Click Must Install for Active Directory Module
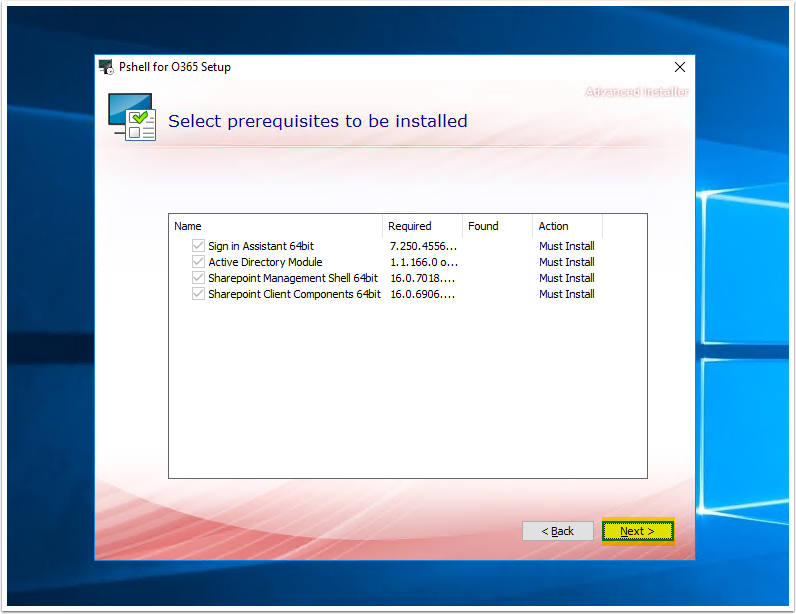 click(x=567, y=262)
